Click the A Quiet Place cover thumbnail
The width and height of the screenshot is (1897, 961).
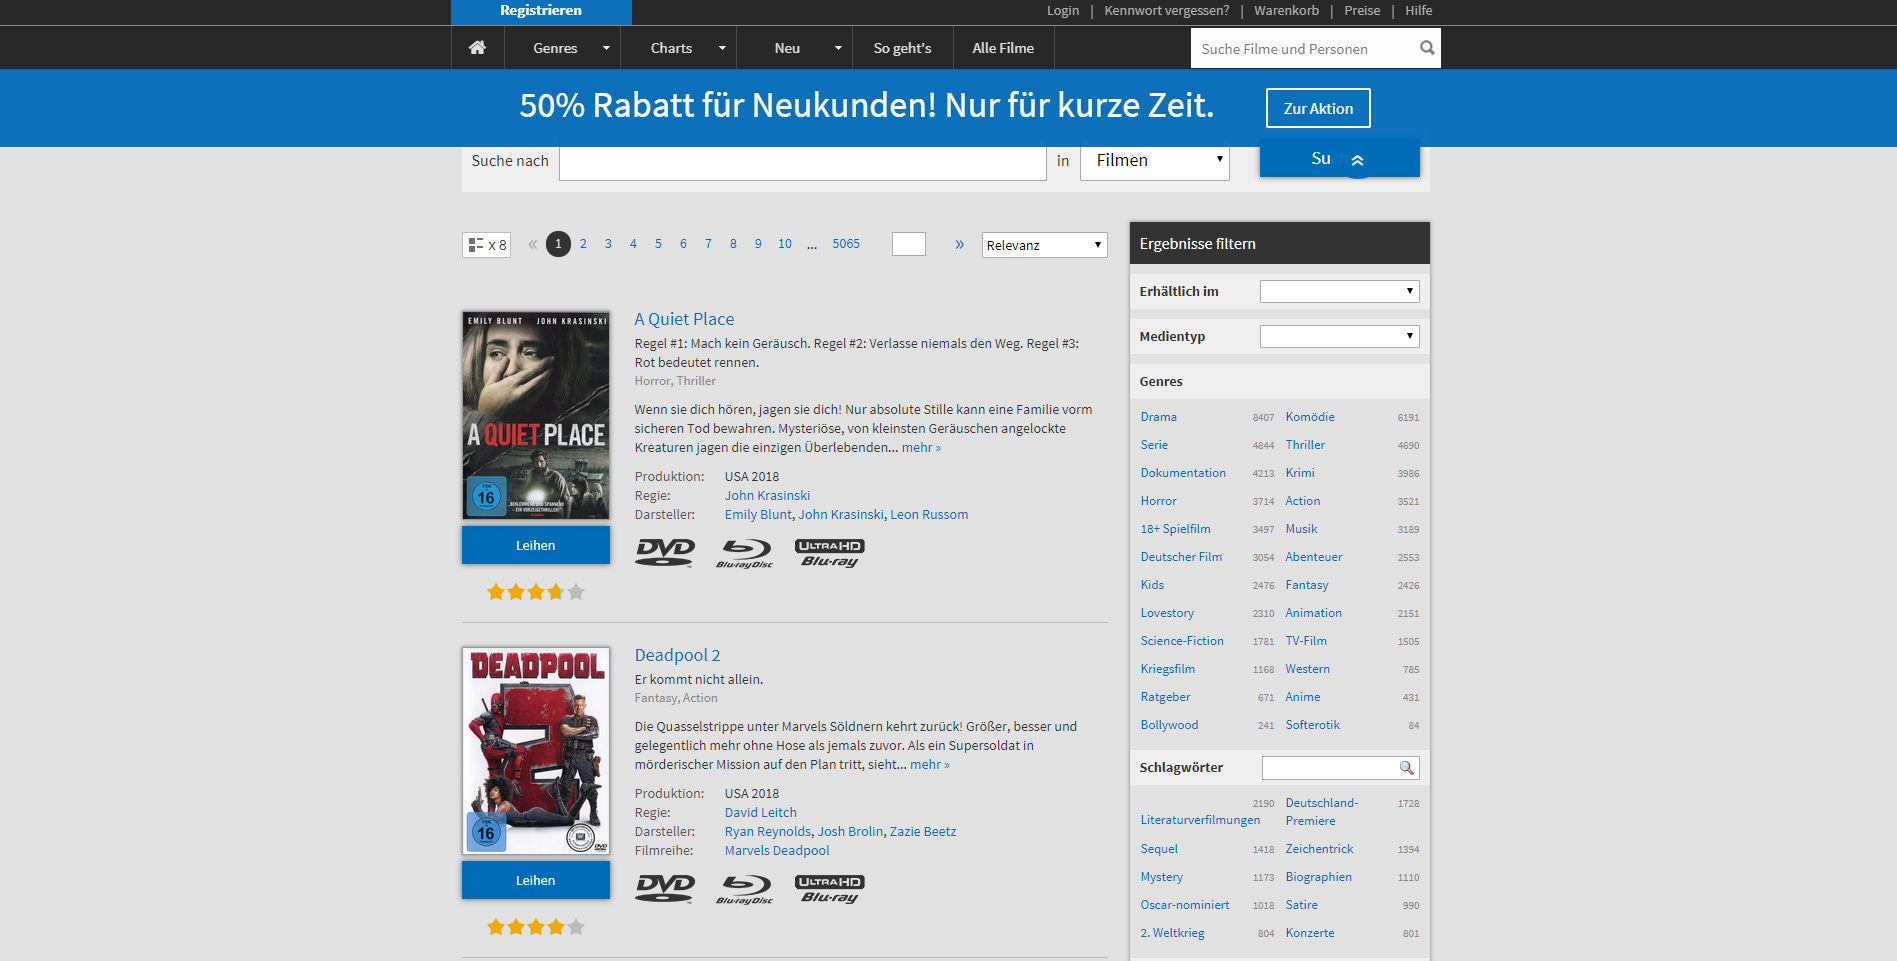pyautogui.click(x=536, y=415)
